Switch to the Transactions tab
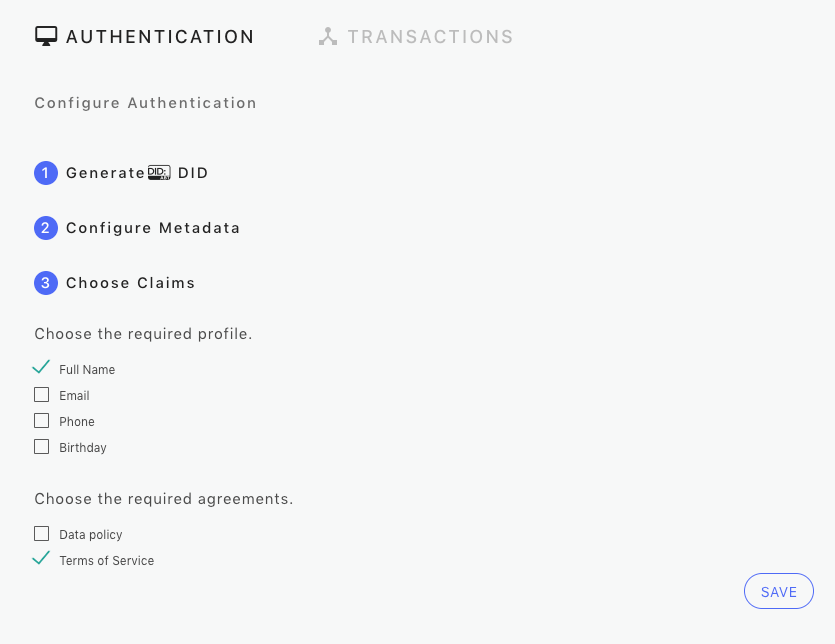Image resolution: width=835 pixels, height=644 pixels. pyautogui.click(x=430, y=37)
